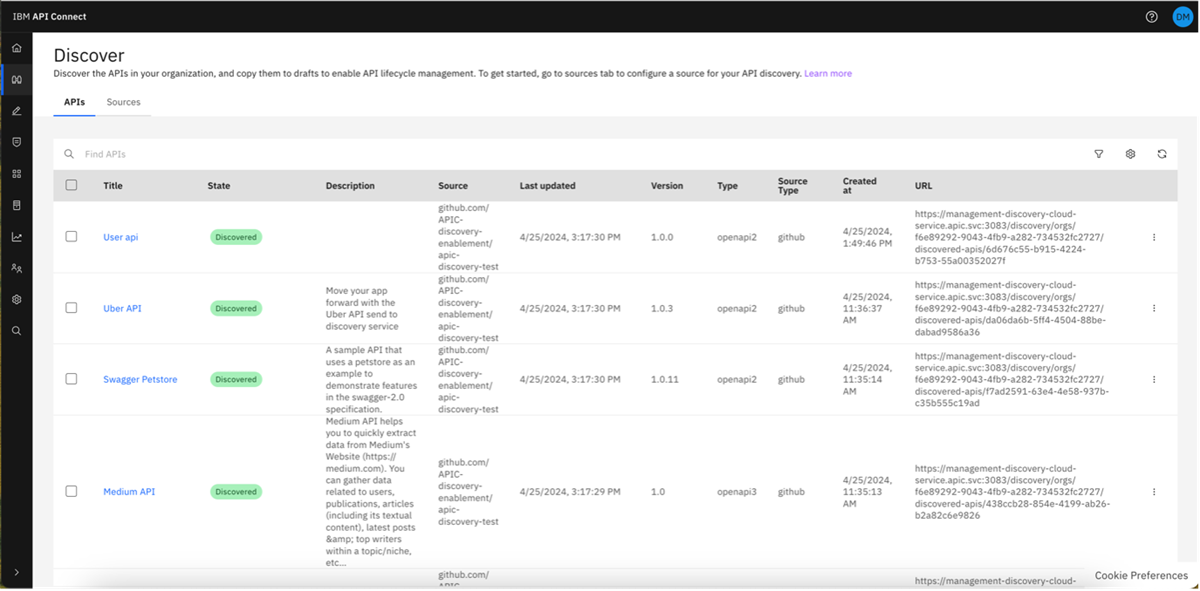Viewport: 1200px width, 591px height.
Task: Click version 1.0.11 cell
Action: click(x=665, y=380)
